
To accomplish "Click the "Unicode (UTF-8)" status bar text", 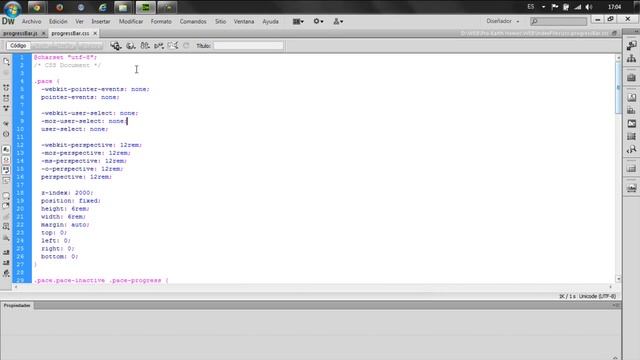I will [x=597, y=296].
